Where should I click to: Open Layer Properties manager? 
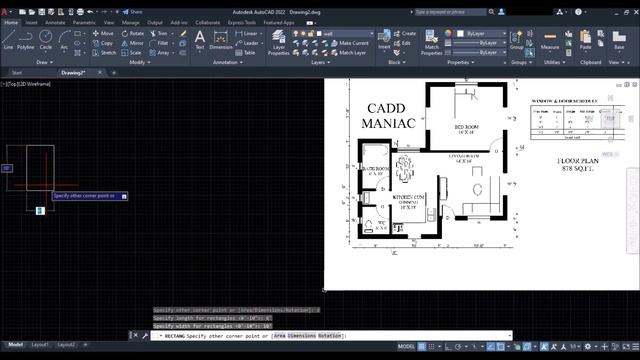click(x=278, y=42)
